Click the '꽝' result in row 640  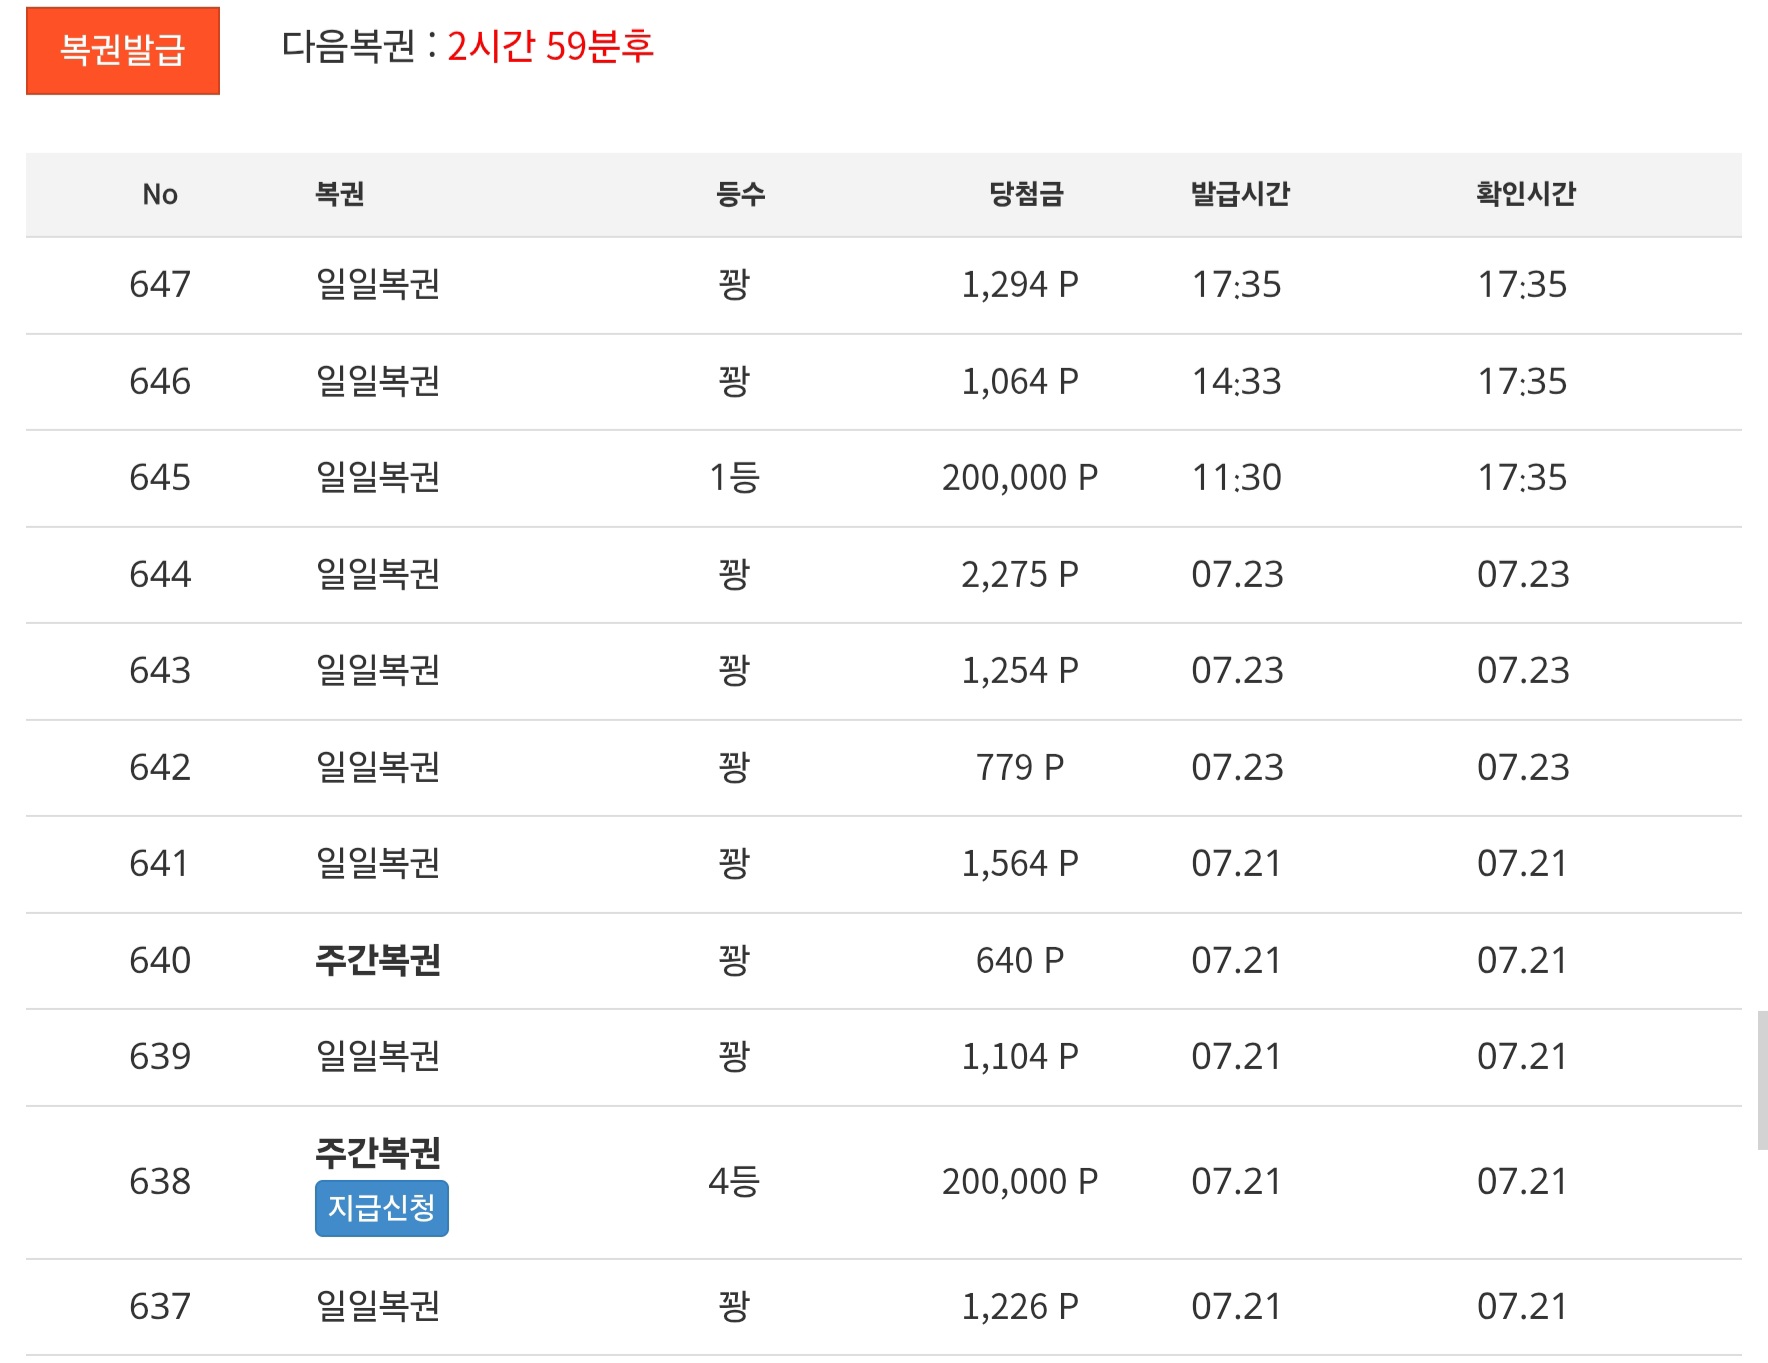(734, 961)
